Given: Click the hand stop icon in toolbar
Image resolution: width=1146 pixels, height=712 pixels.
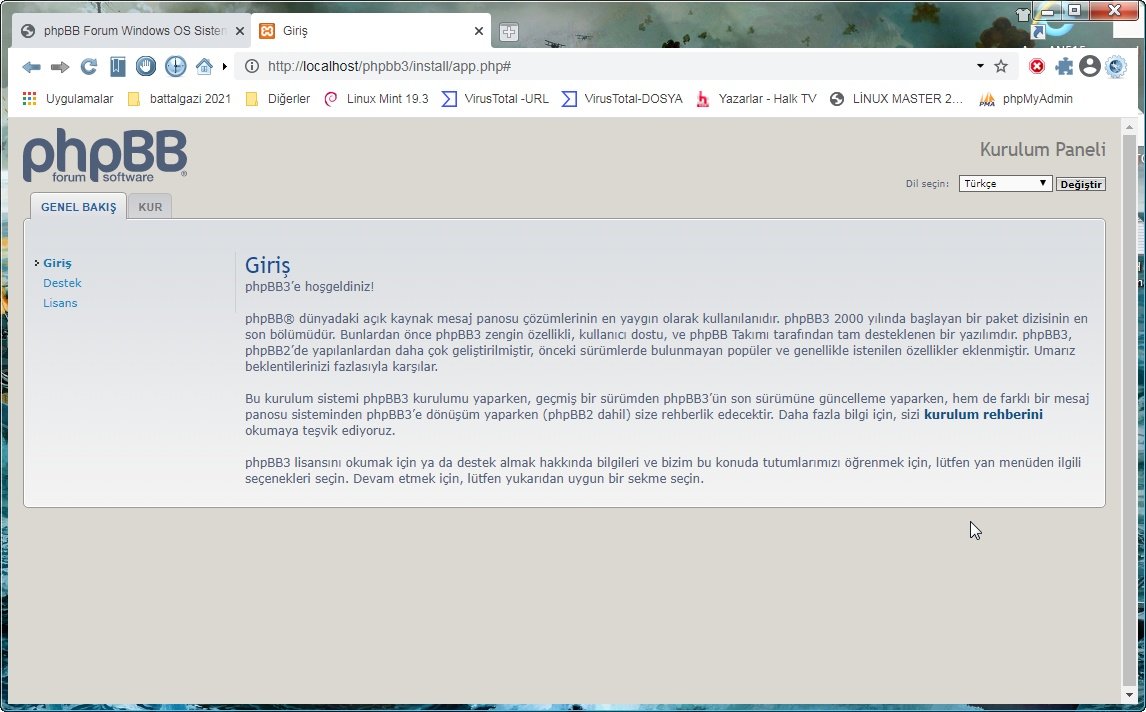Looking at the screenshot, I should (x=146, y=67).
